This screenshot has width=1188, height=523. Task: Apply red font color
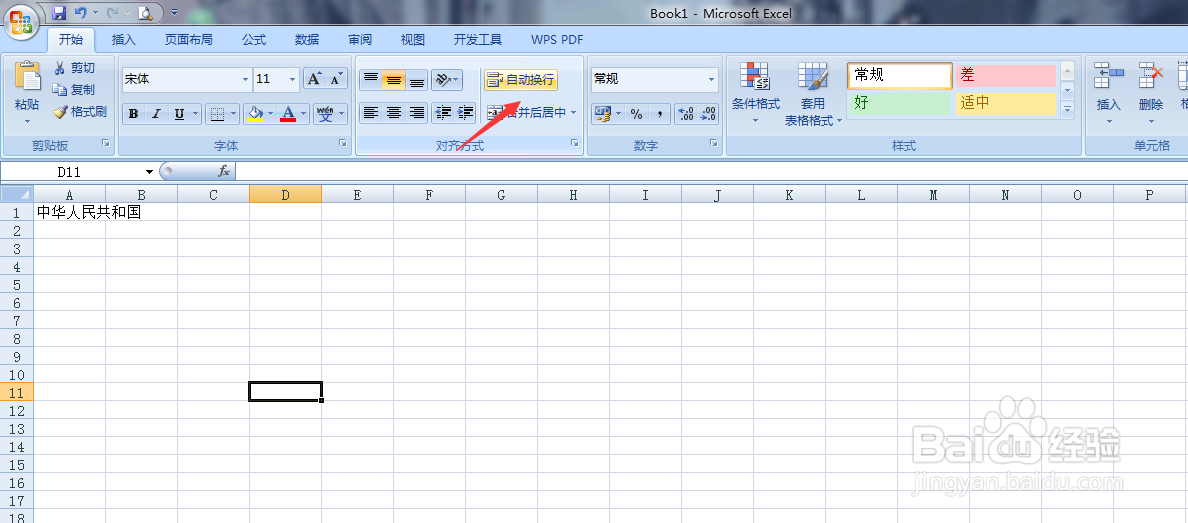[x=288, y=114]
